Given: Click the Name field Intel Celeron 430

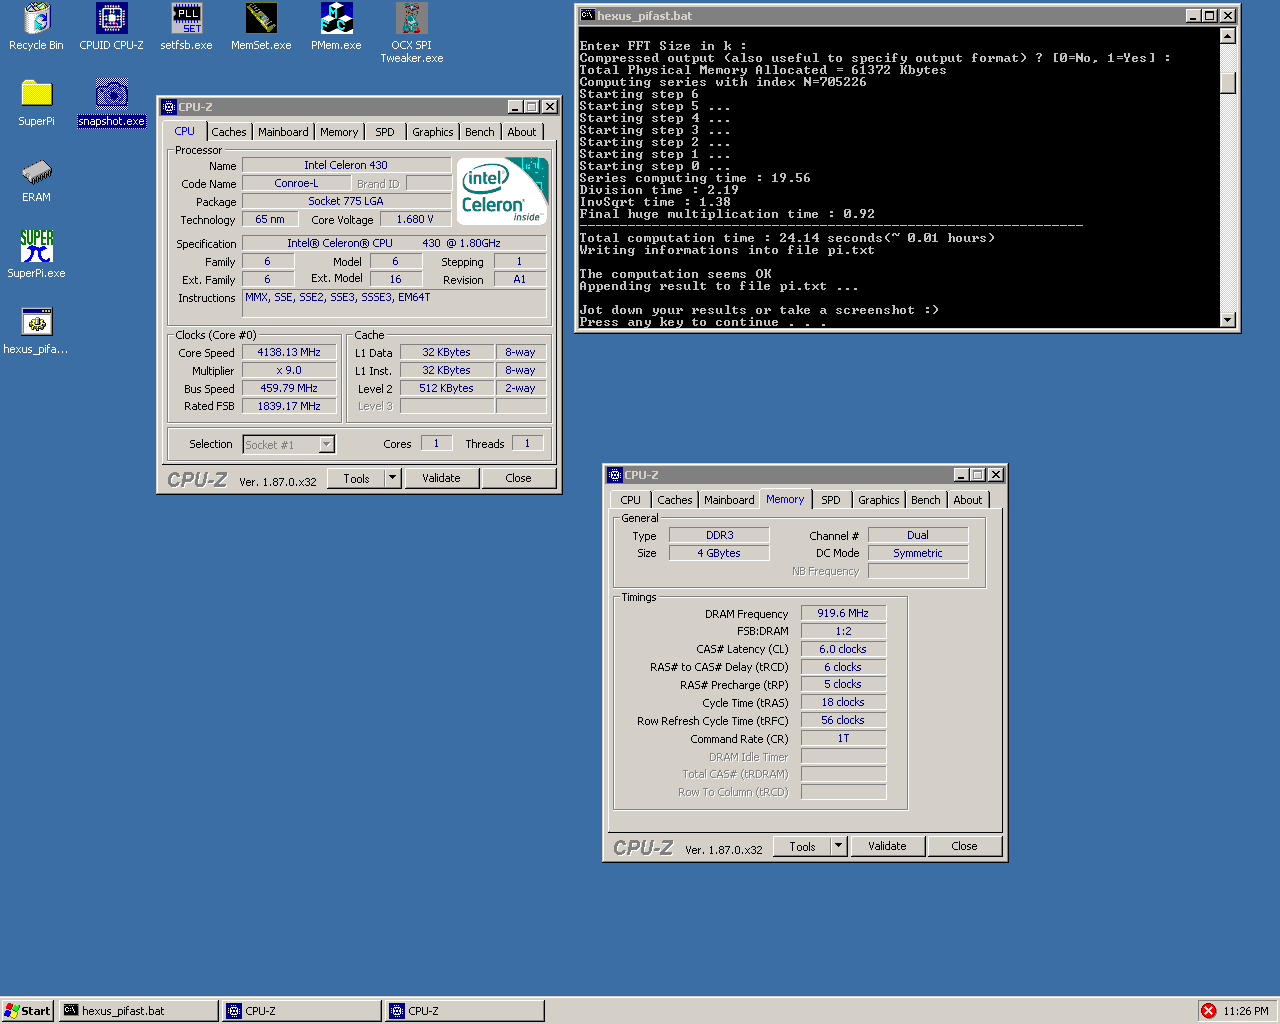Looking at the screenshot, I should (346, 165).
